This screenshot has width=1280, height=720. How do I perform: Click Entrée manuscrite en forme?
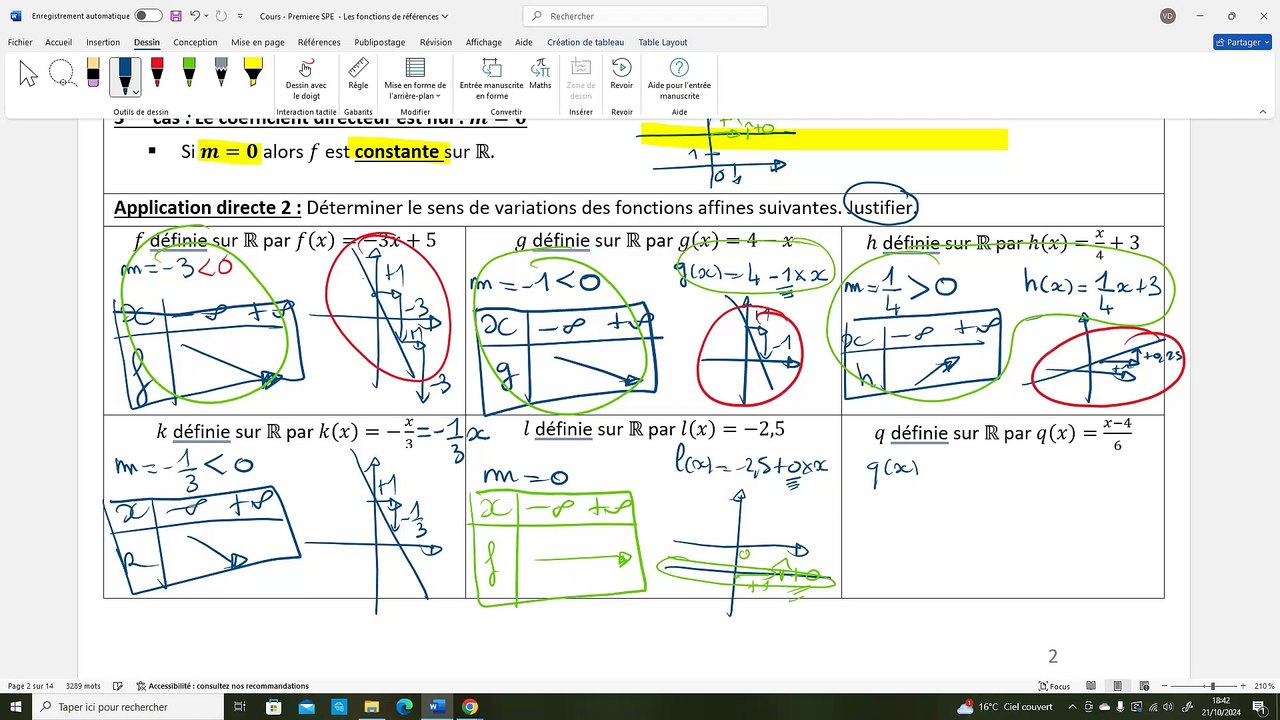491,79
